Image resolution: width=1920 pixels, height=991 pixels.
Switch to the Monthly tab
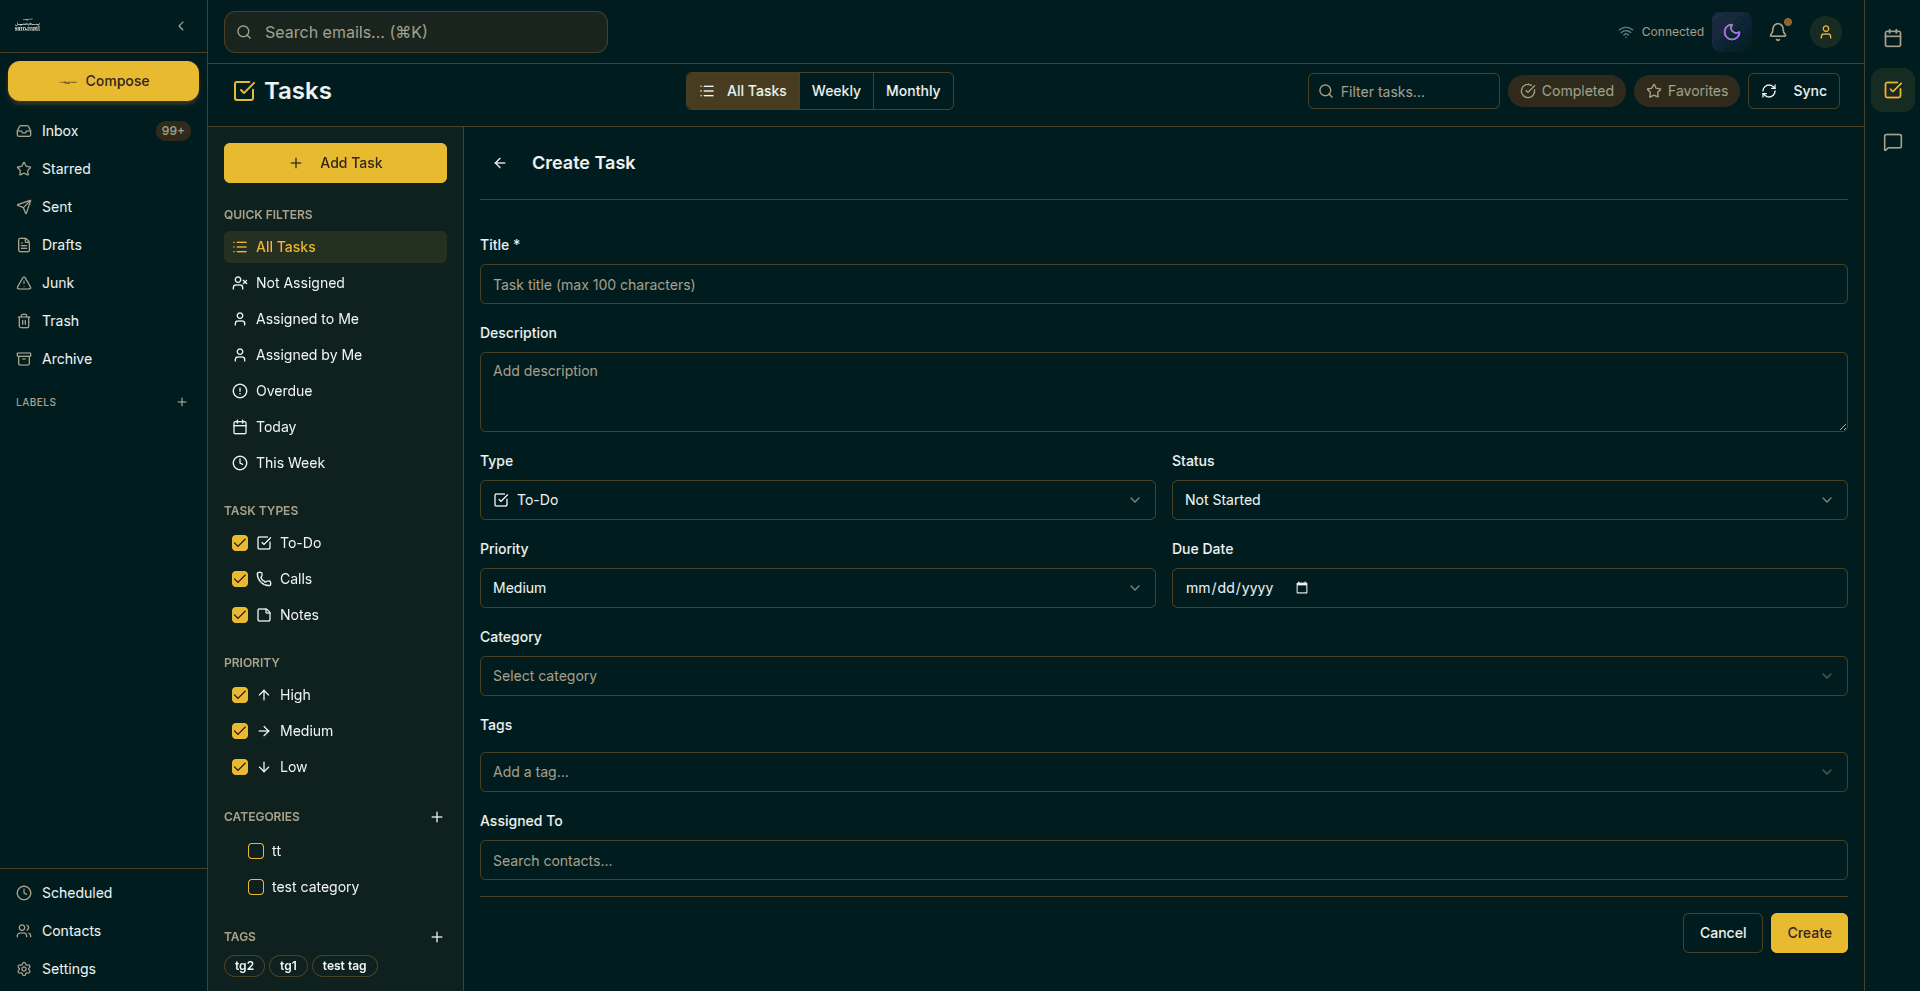[912, 91]
